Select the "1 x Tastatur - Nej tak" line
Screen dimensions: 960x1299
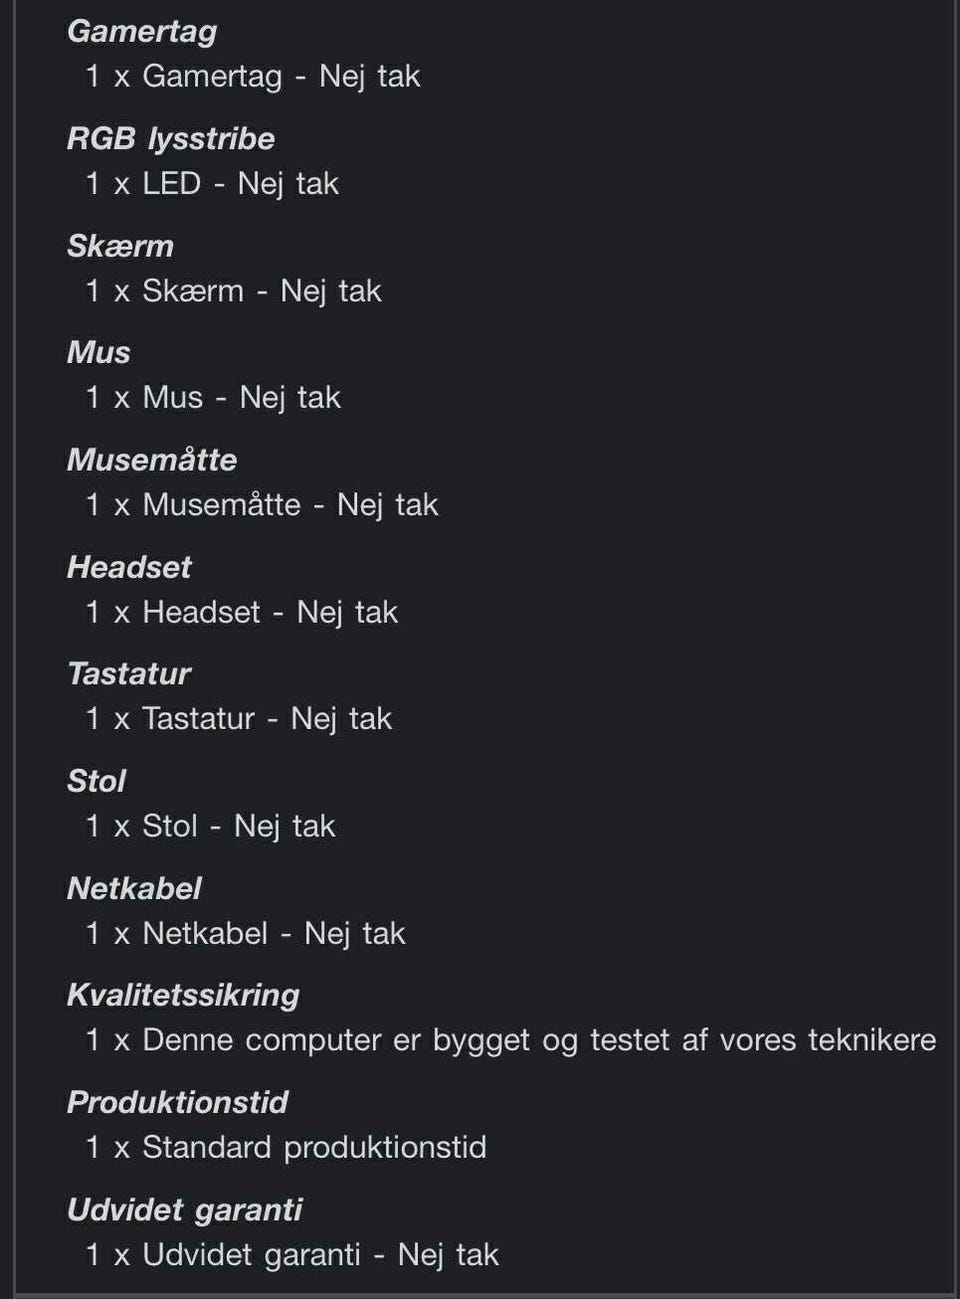(x=239, y=719)
